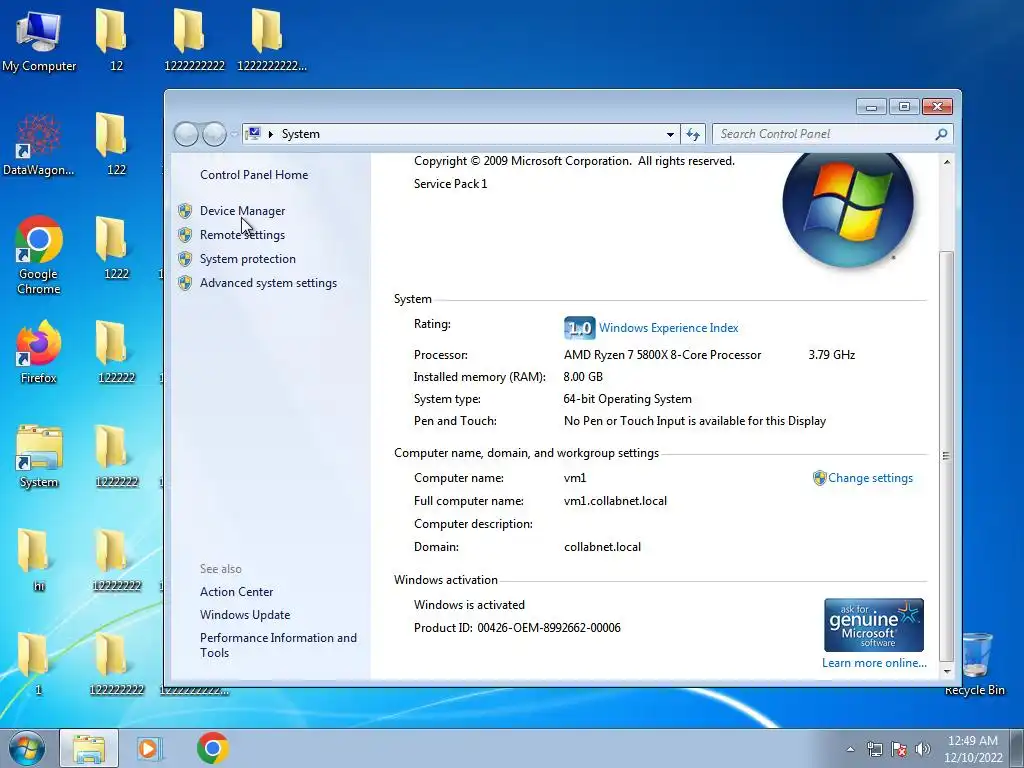Open Performance Information and Tools
Viewport: 1024px width, 768px height.
pos(278,645)
